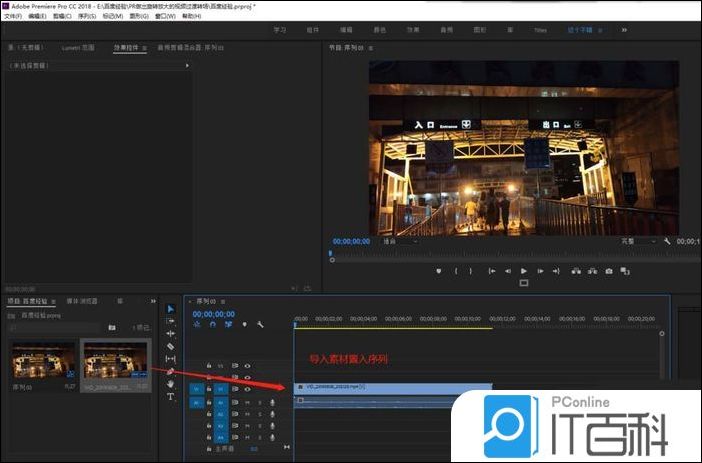This screenshot has height=463, width=702.
Task: Select the Track Select Forward tool
Action: (x=170, y=321)
